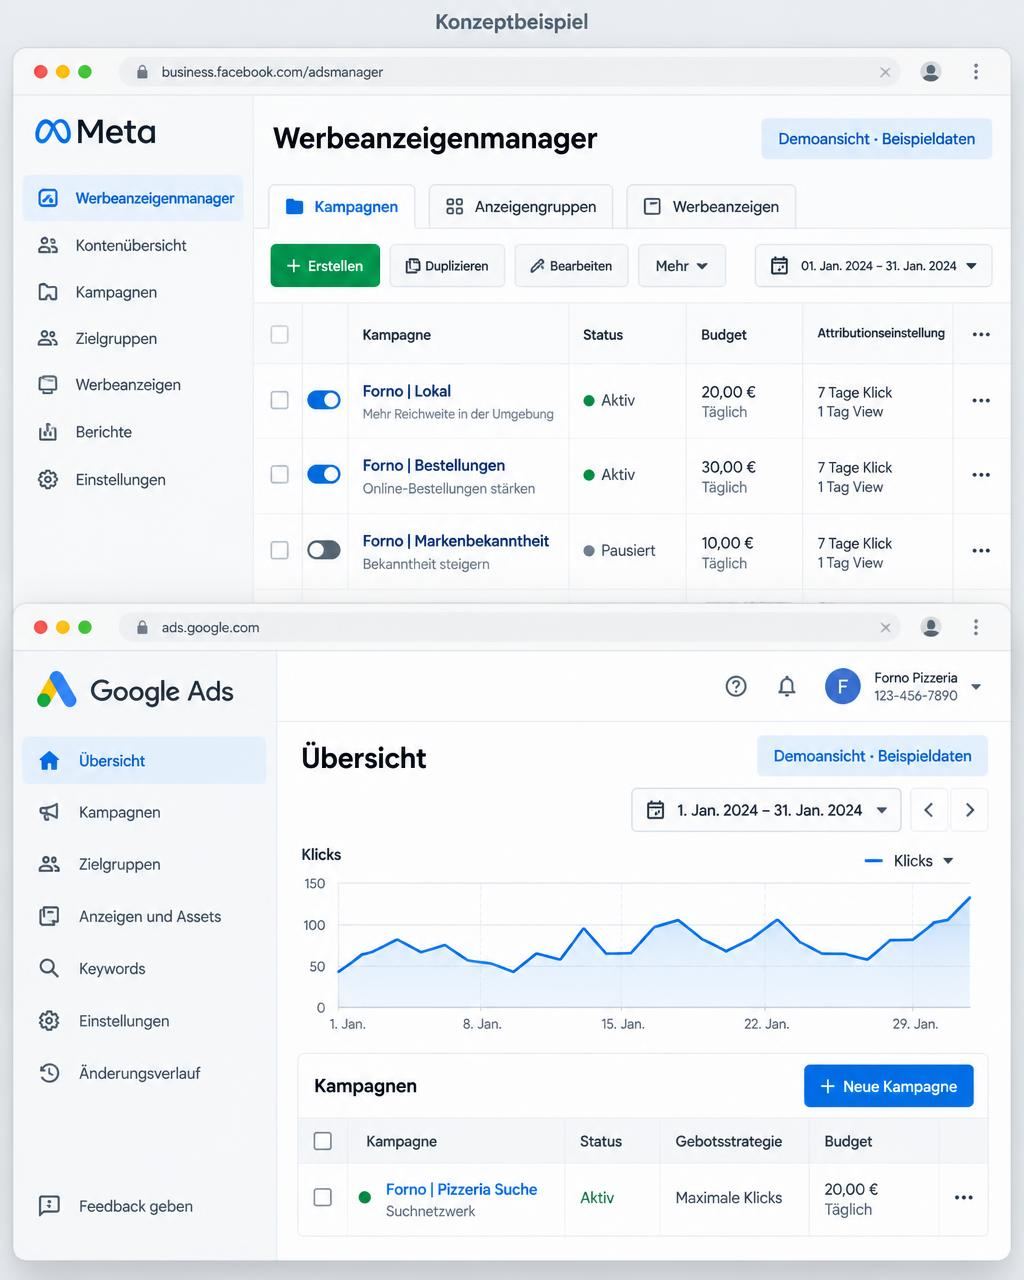Click the Neue Kampagne button

pos(889,1086)
